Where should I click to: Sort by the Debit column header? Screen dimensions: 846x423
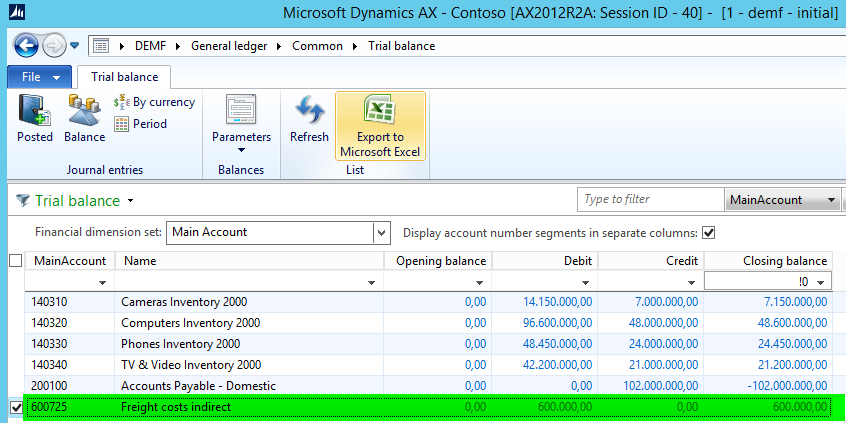pos(544,261)
